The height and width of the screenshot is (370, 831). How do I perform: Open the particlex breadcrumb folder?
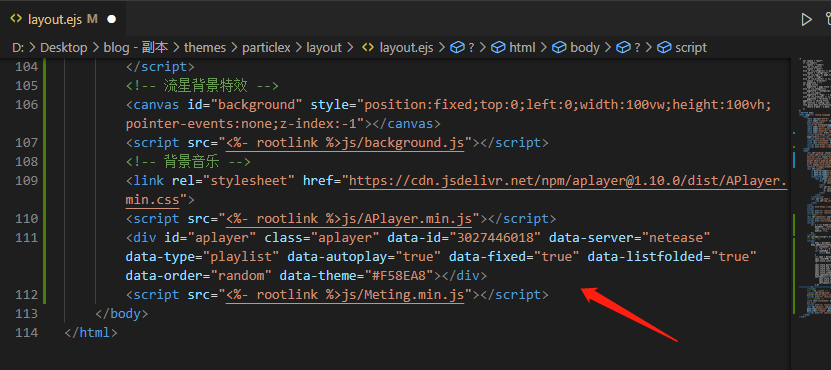266,48
